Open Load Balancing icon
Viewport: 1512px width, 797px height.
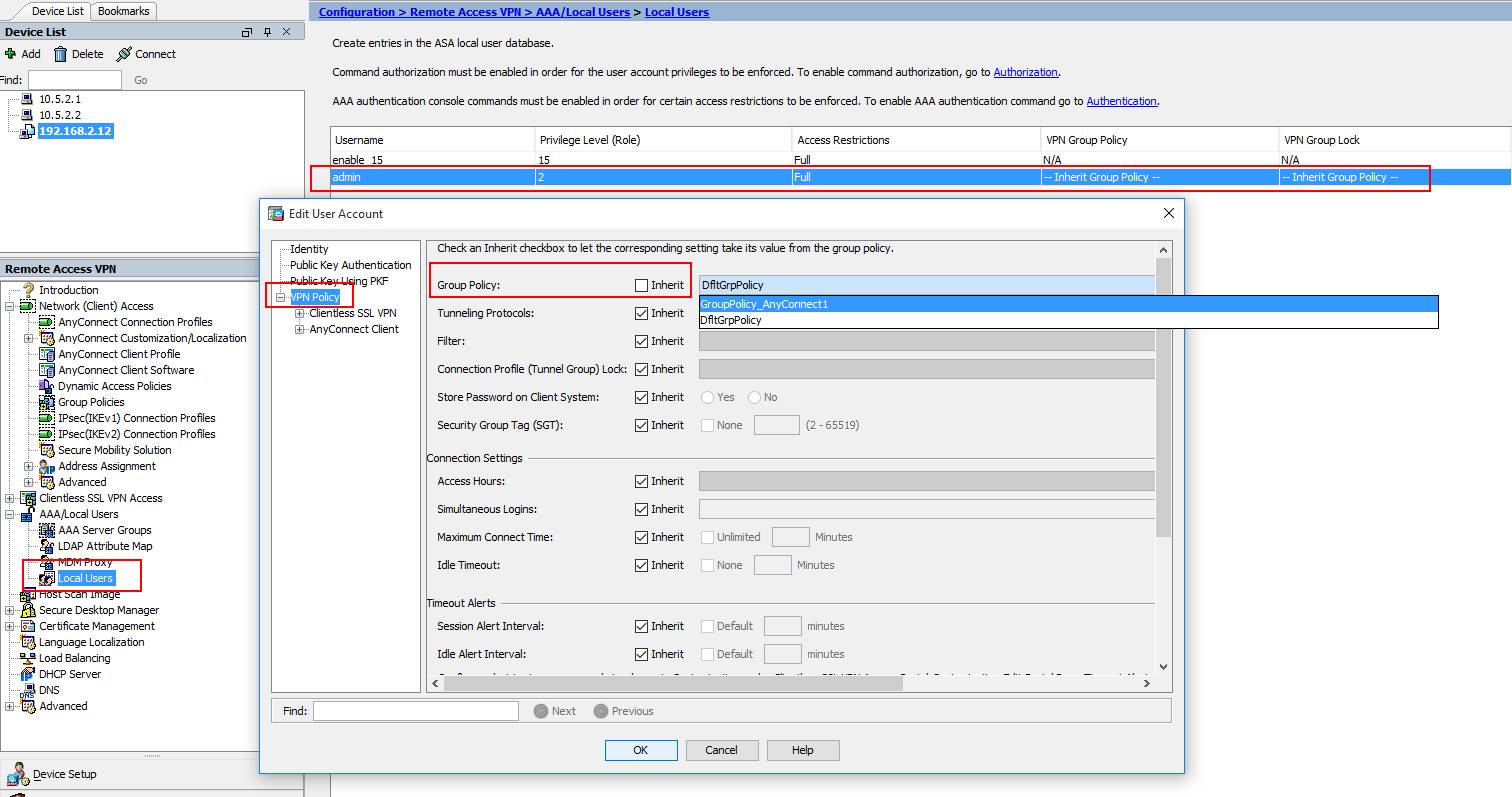(28, 658)
